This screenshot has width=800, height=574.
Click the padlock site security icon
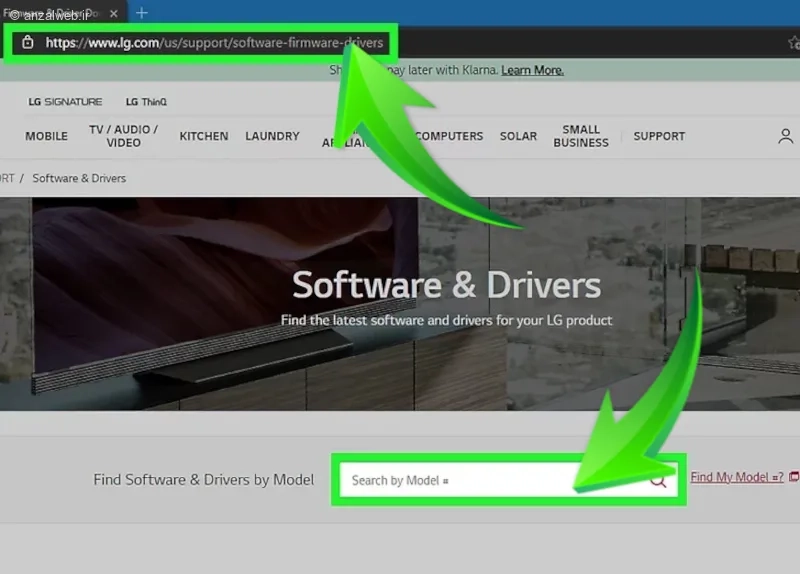pos(27,43)
